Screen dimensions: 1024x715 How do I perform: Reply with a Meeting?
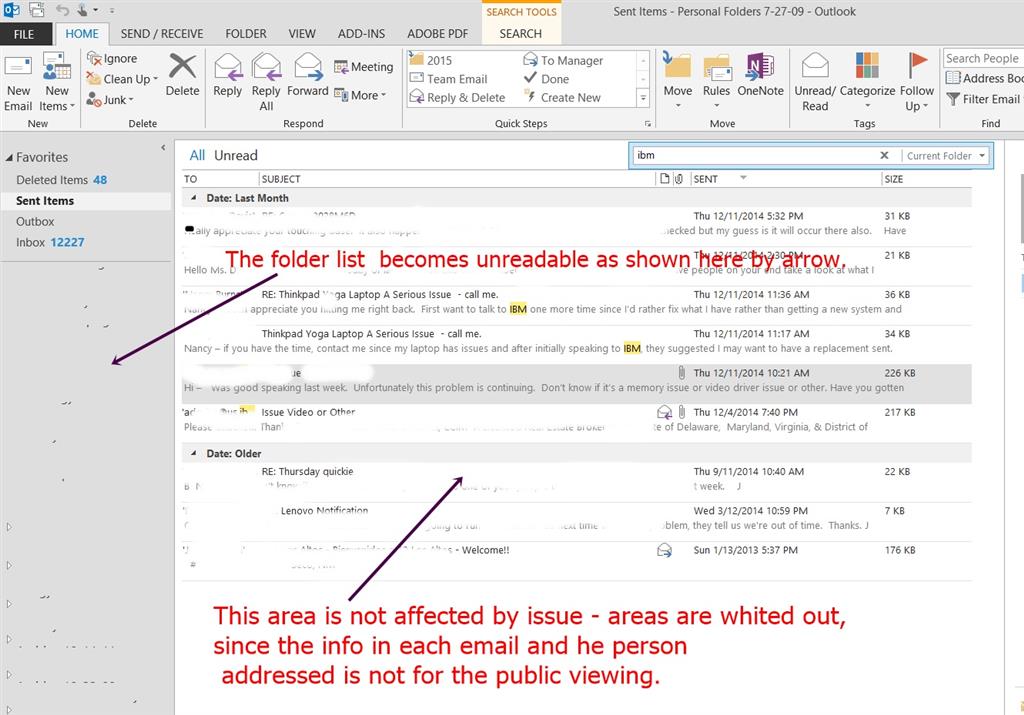point(364,67)
